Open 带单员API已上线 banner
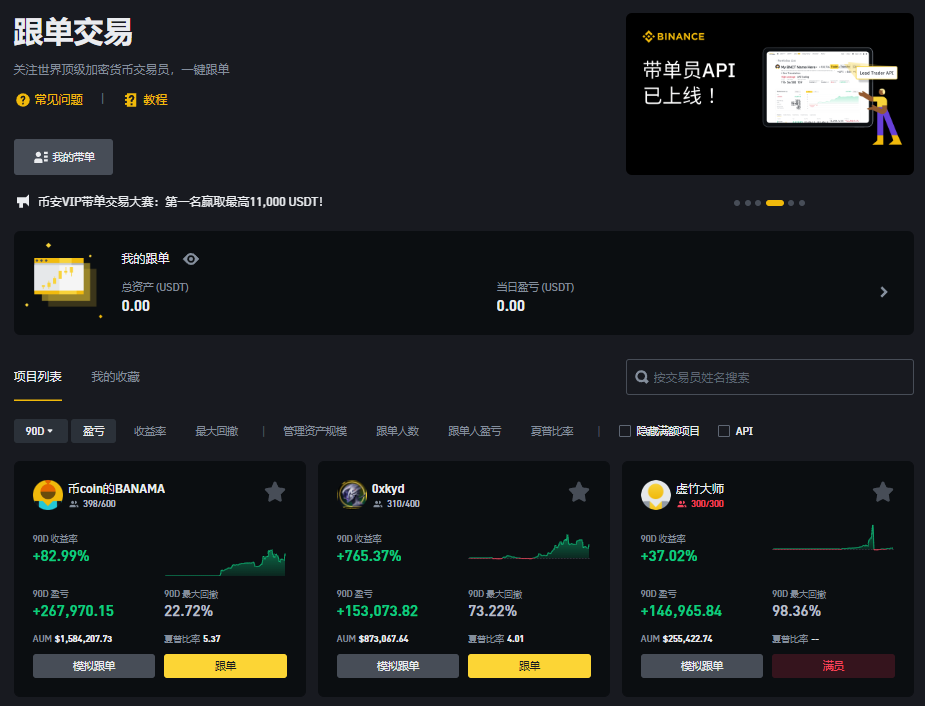Image resolution: width=925 pixels, height=706 pixels. (x=770, y=94)
